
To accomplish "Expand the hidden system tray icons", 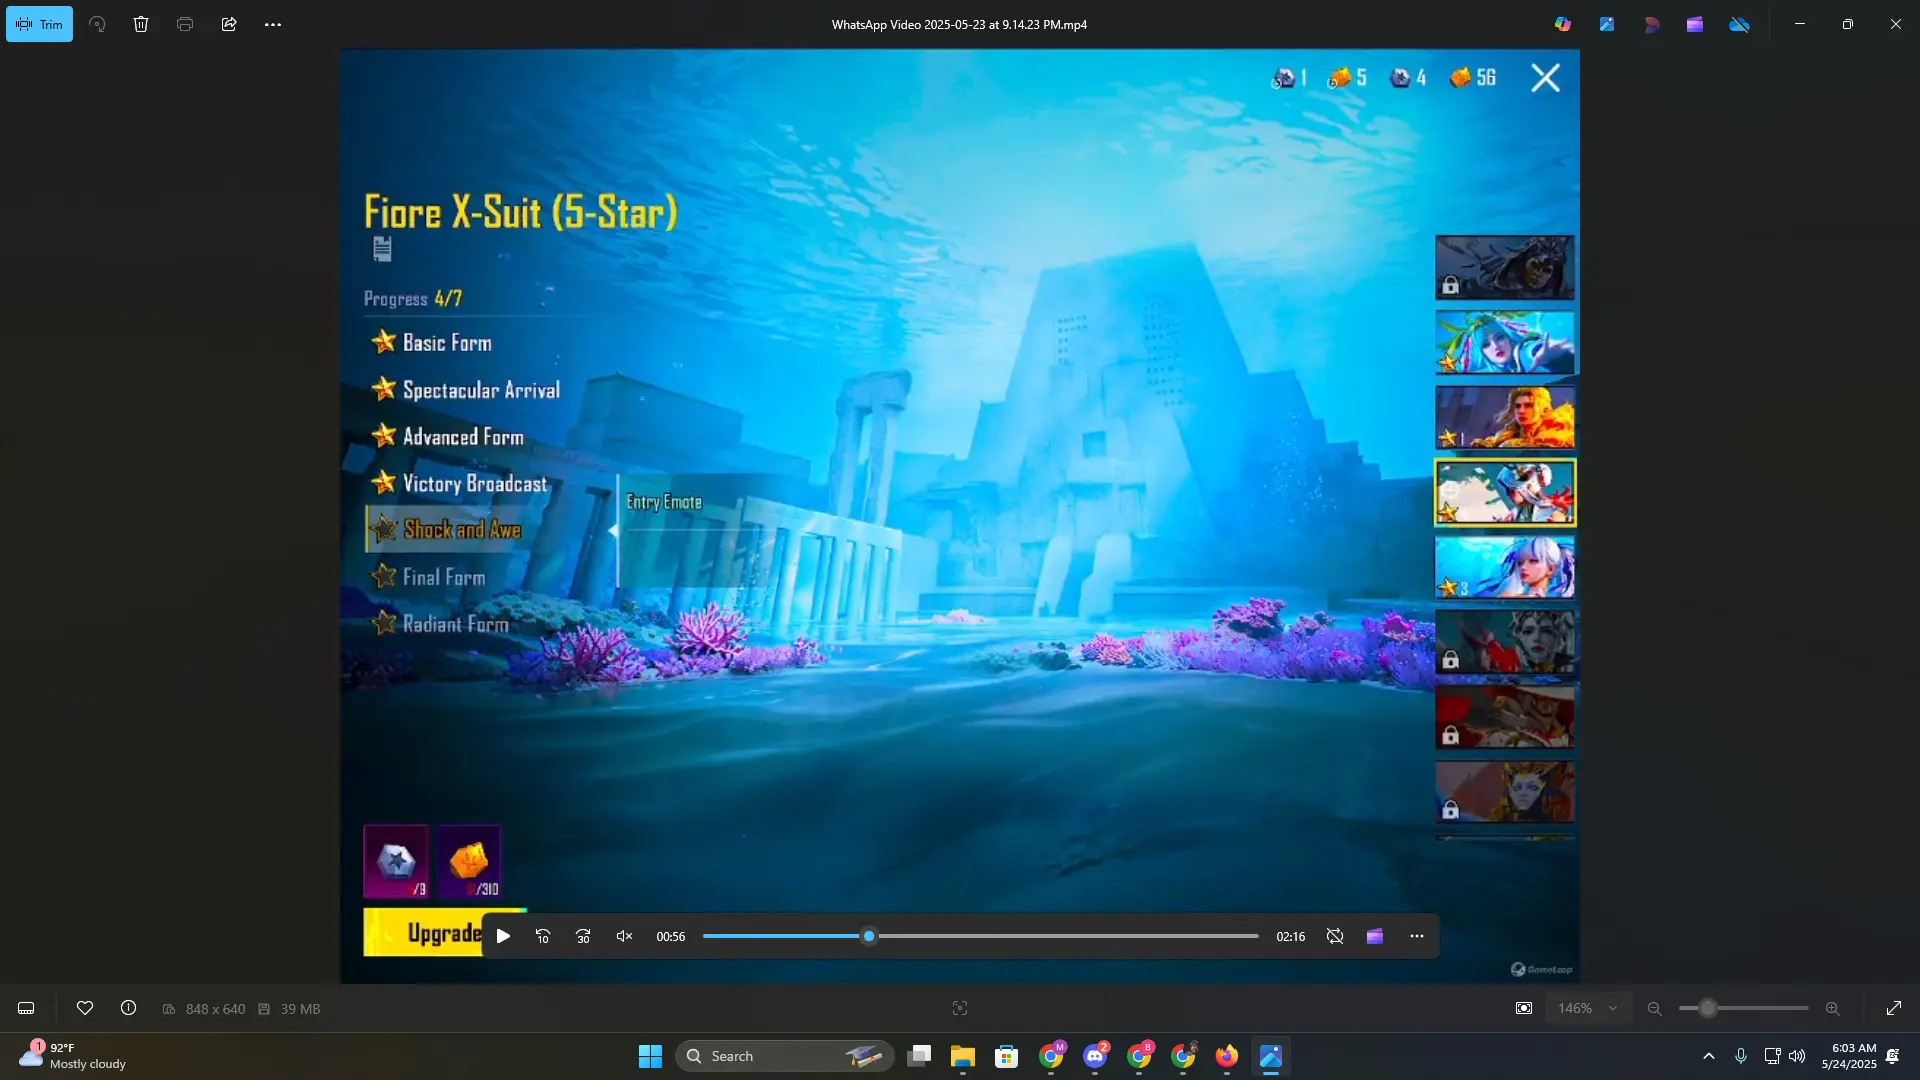I will 1709,1056.
